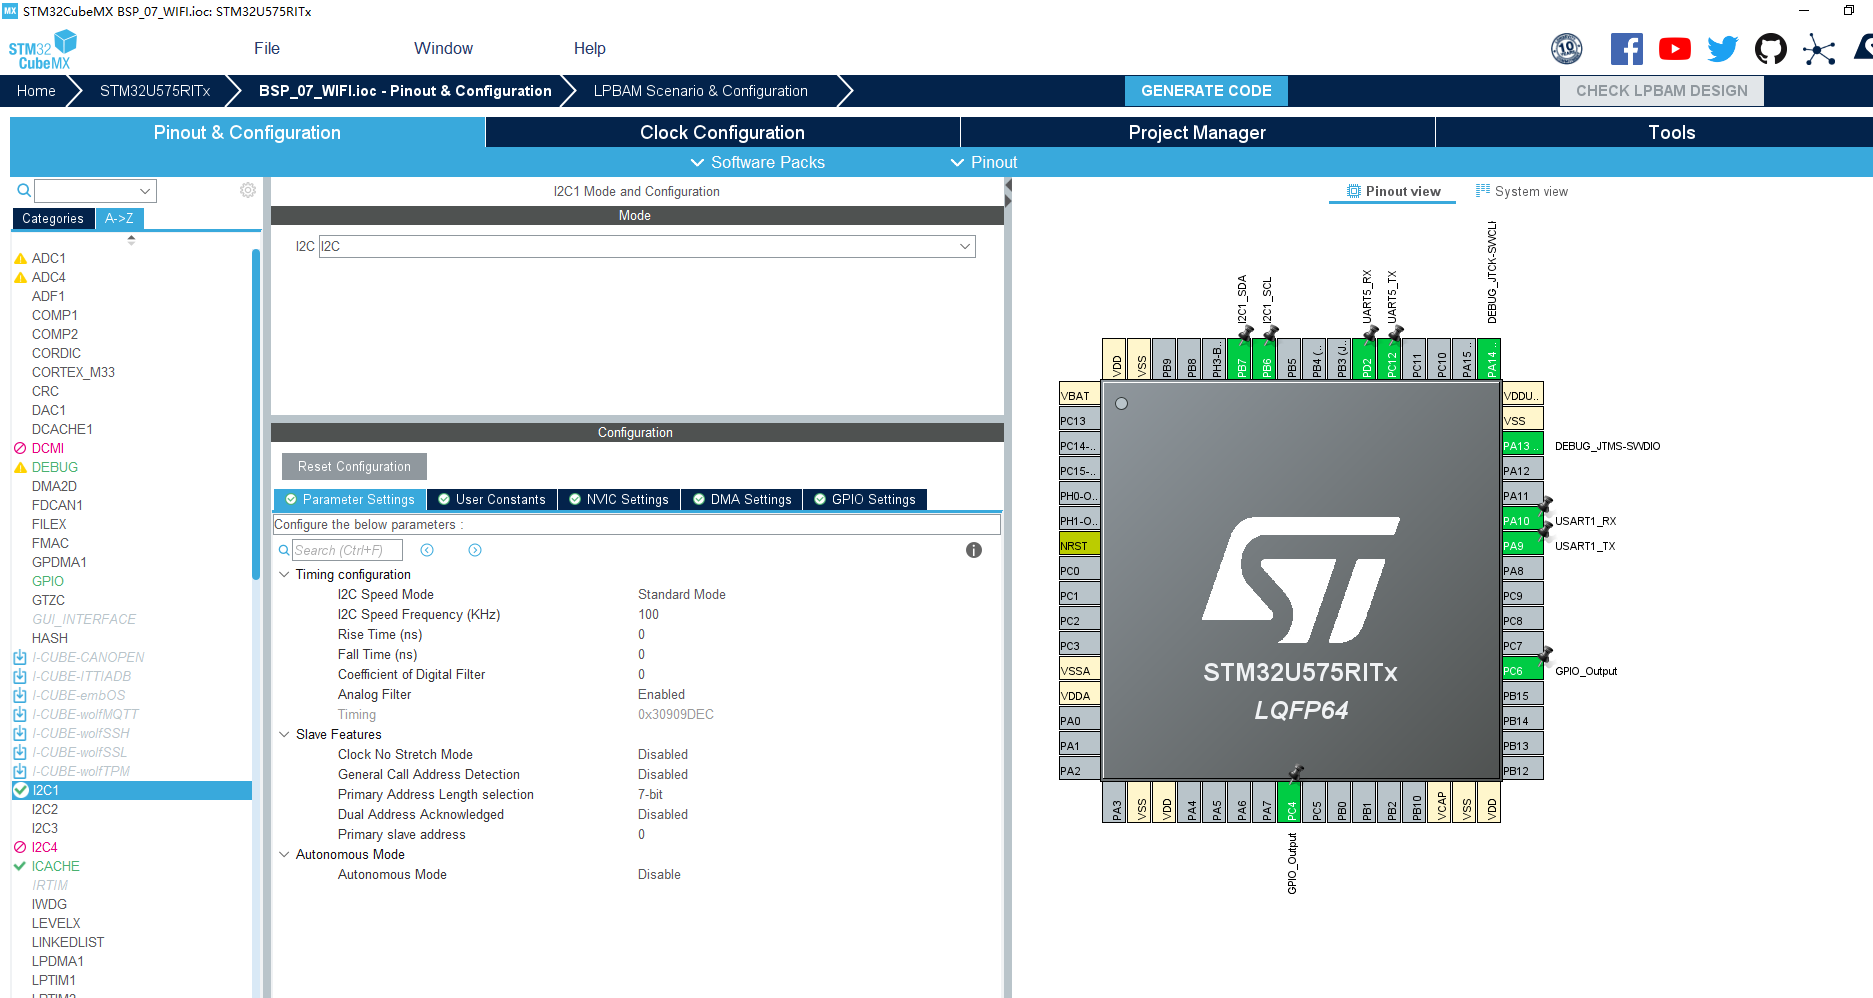Screen dimensions: 1873x998
Task: Open the Help menu
Action: tap(590, 48)
